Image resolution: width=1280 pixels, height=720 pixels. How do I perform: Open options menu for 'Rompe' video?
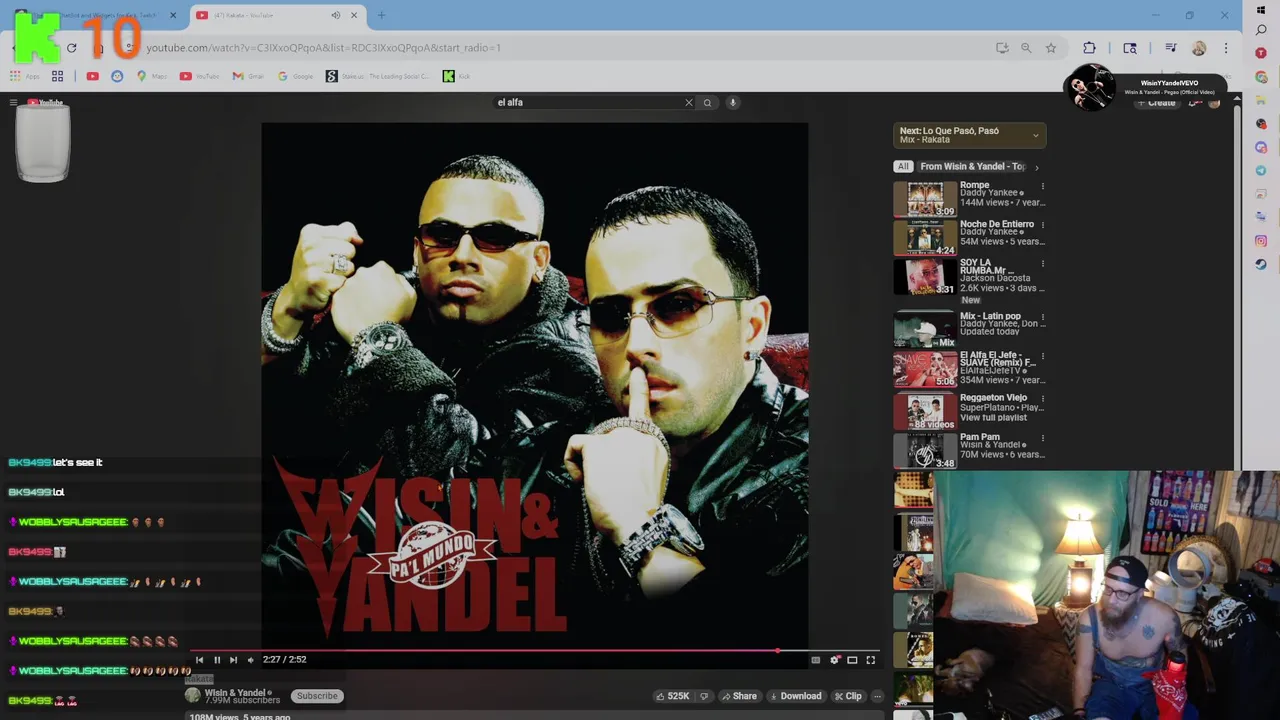pyautogui.click(x=1042, y=186)
